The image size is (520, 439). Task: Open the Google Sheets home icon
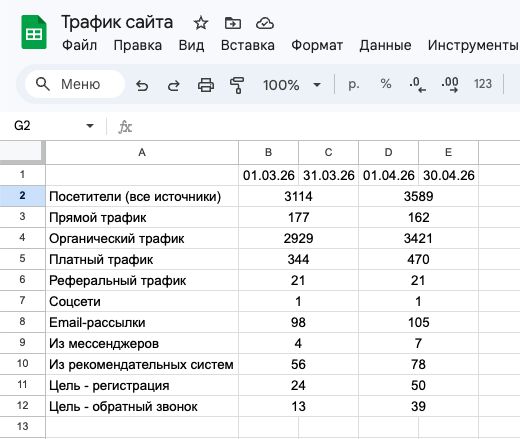(x=34, y=32)
